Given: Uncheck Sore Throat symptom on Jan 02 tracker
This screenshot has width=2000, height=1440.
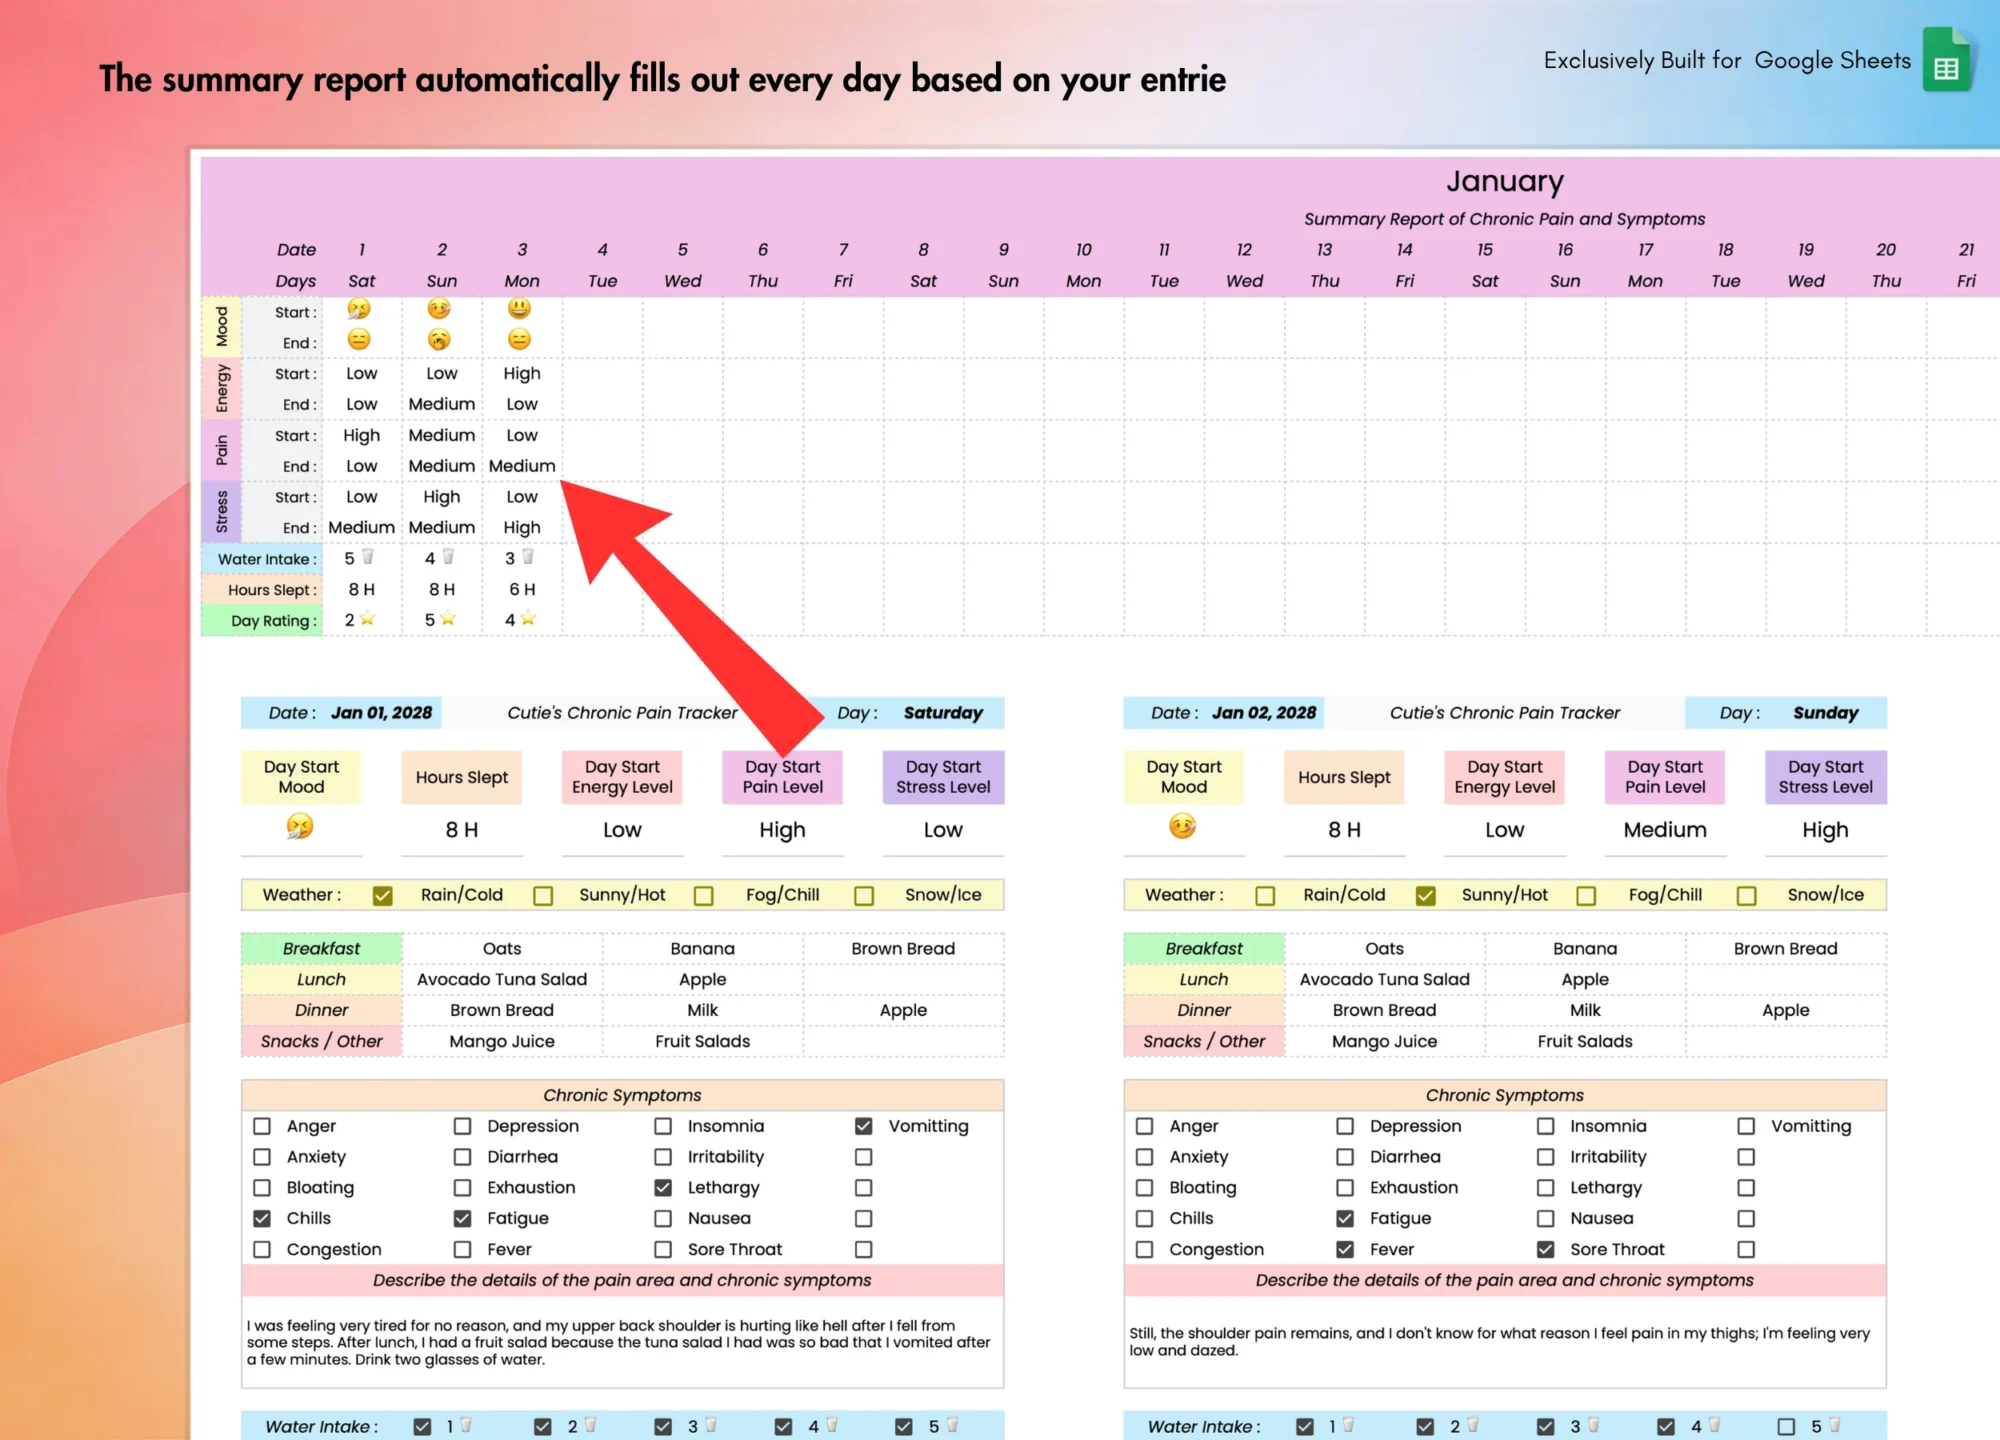Looking at the screenshot, I should [1546, 1249].
